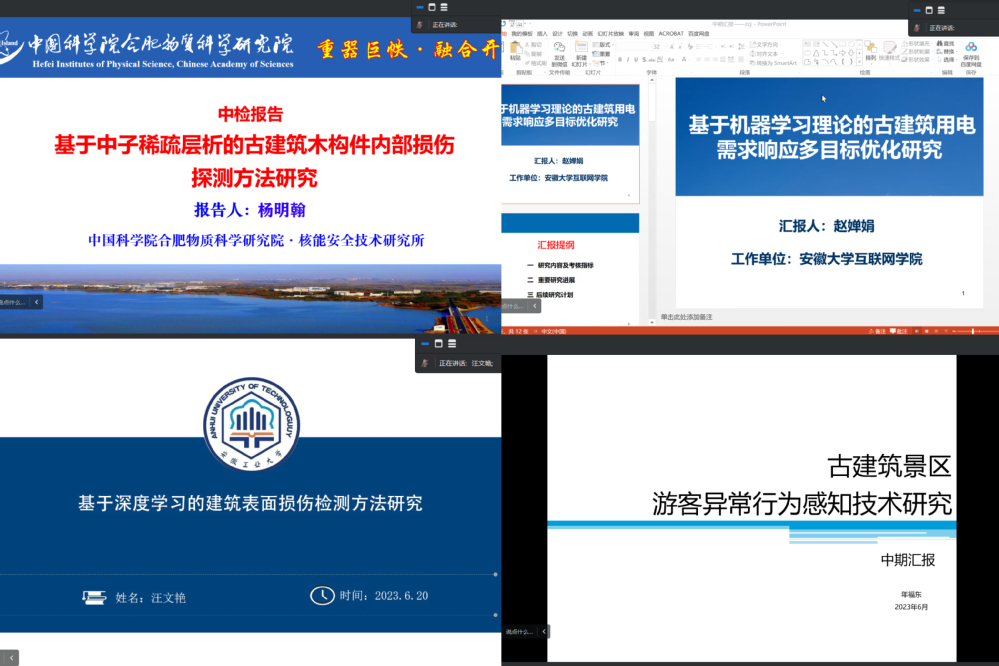Open the Insert ribbon tab
This screenshot has width=999, height=666.
pyautogui.click(x=542, y=32)
